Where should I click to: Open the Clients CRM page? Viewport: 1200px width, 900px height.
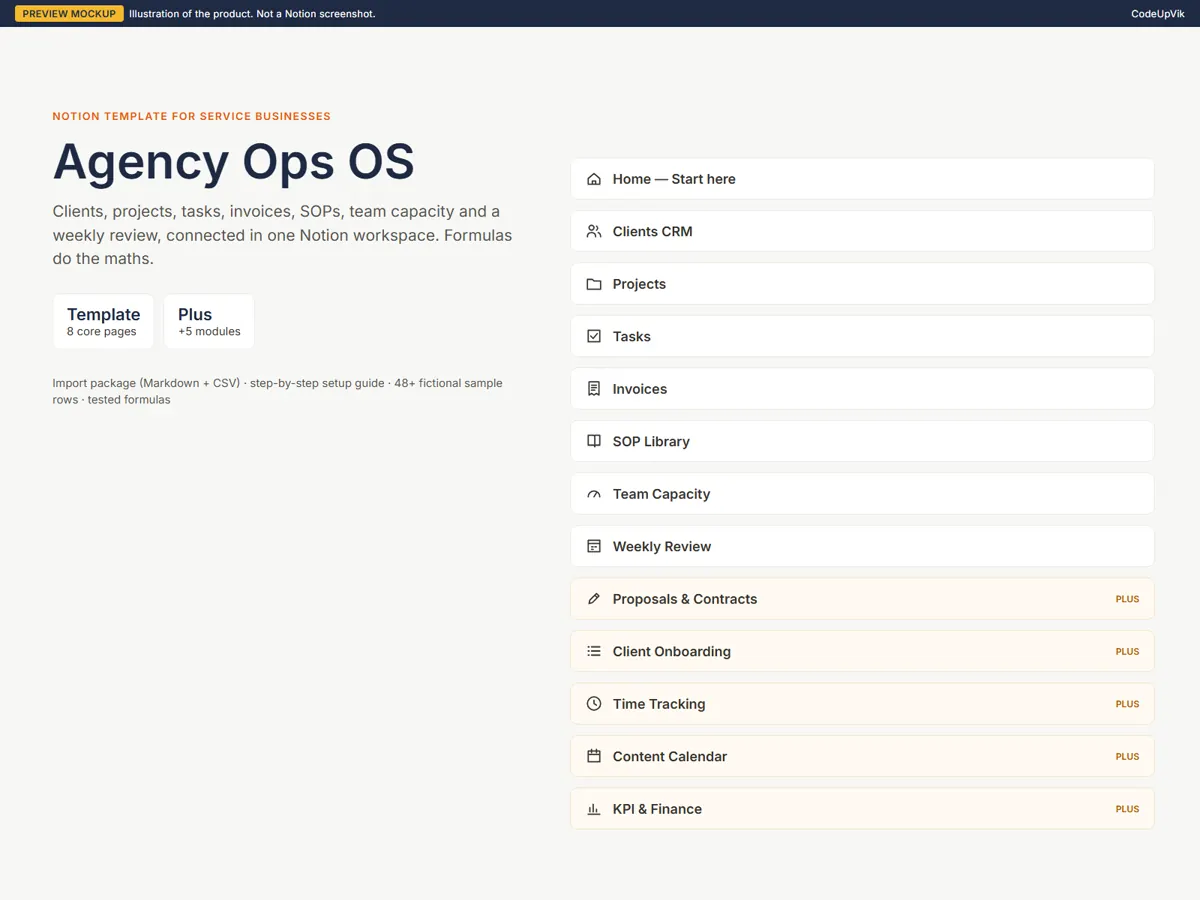tap(862, 231)
